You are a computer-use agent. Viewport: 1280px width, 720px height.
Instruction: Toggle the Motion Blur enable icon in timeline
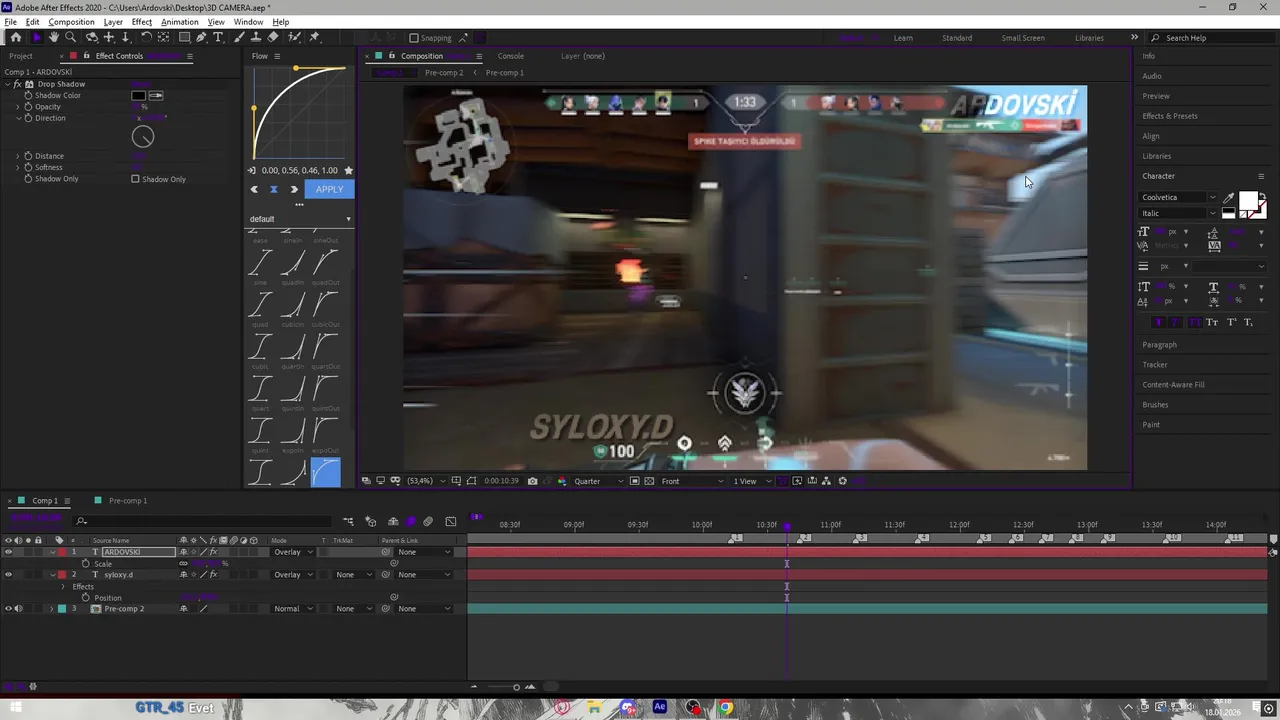[428, 521]
